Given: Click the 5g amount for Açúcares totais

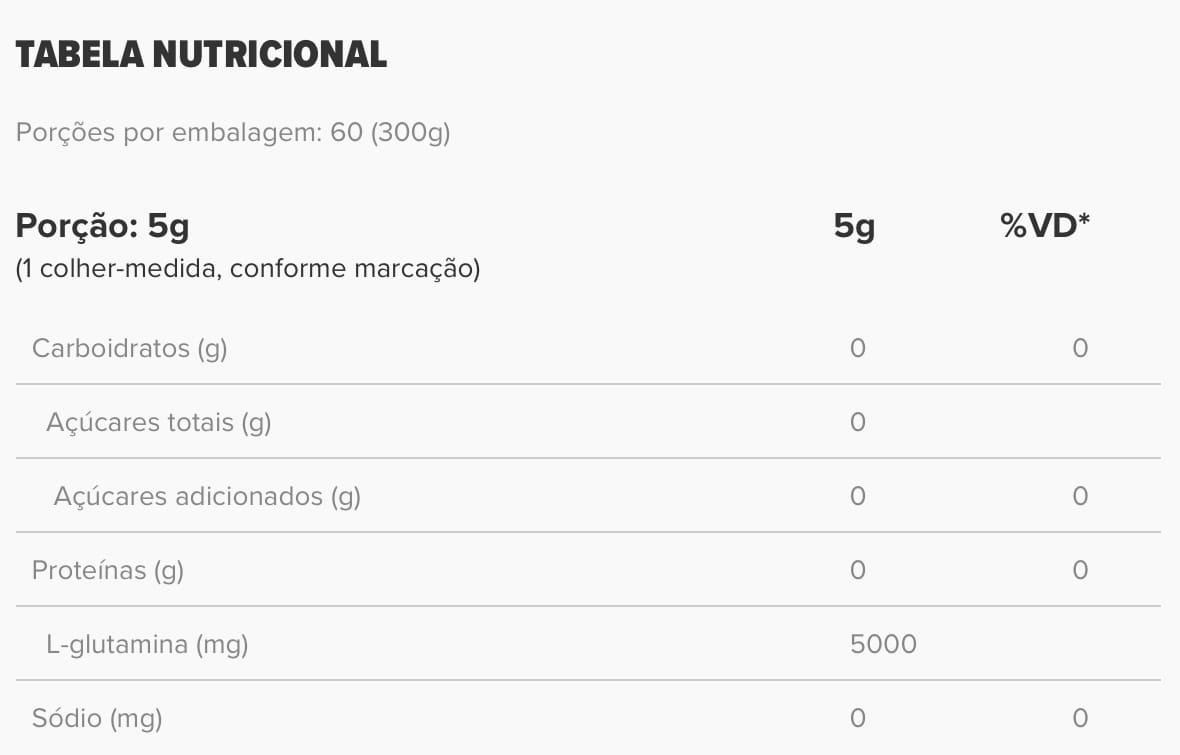Looking at the screenshot, I should tap(857, 422).
